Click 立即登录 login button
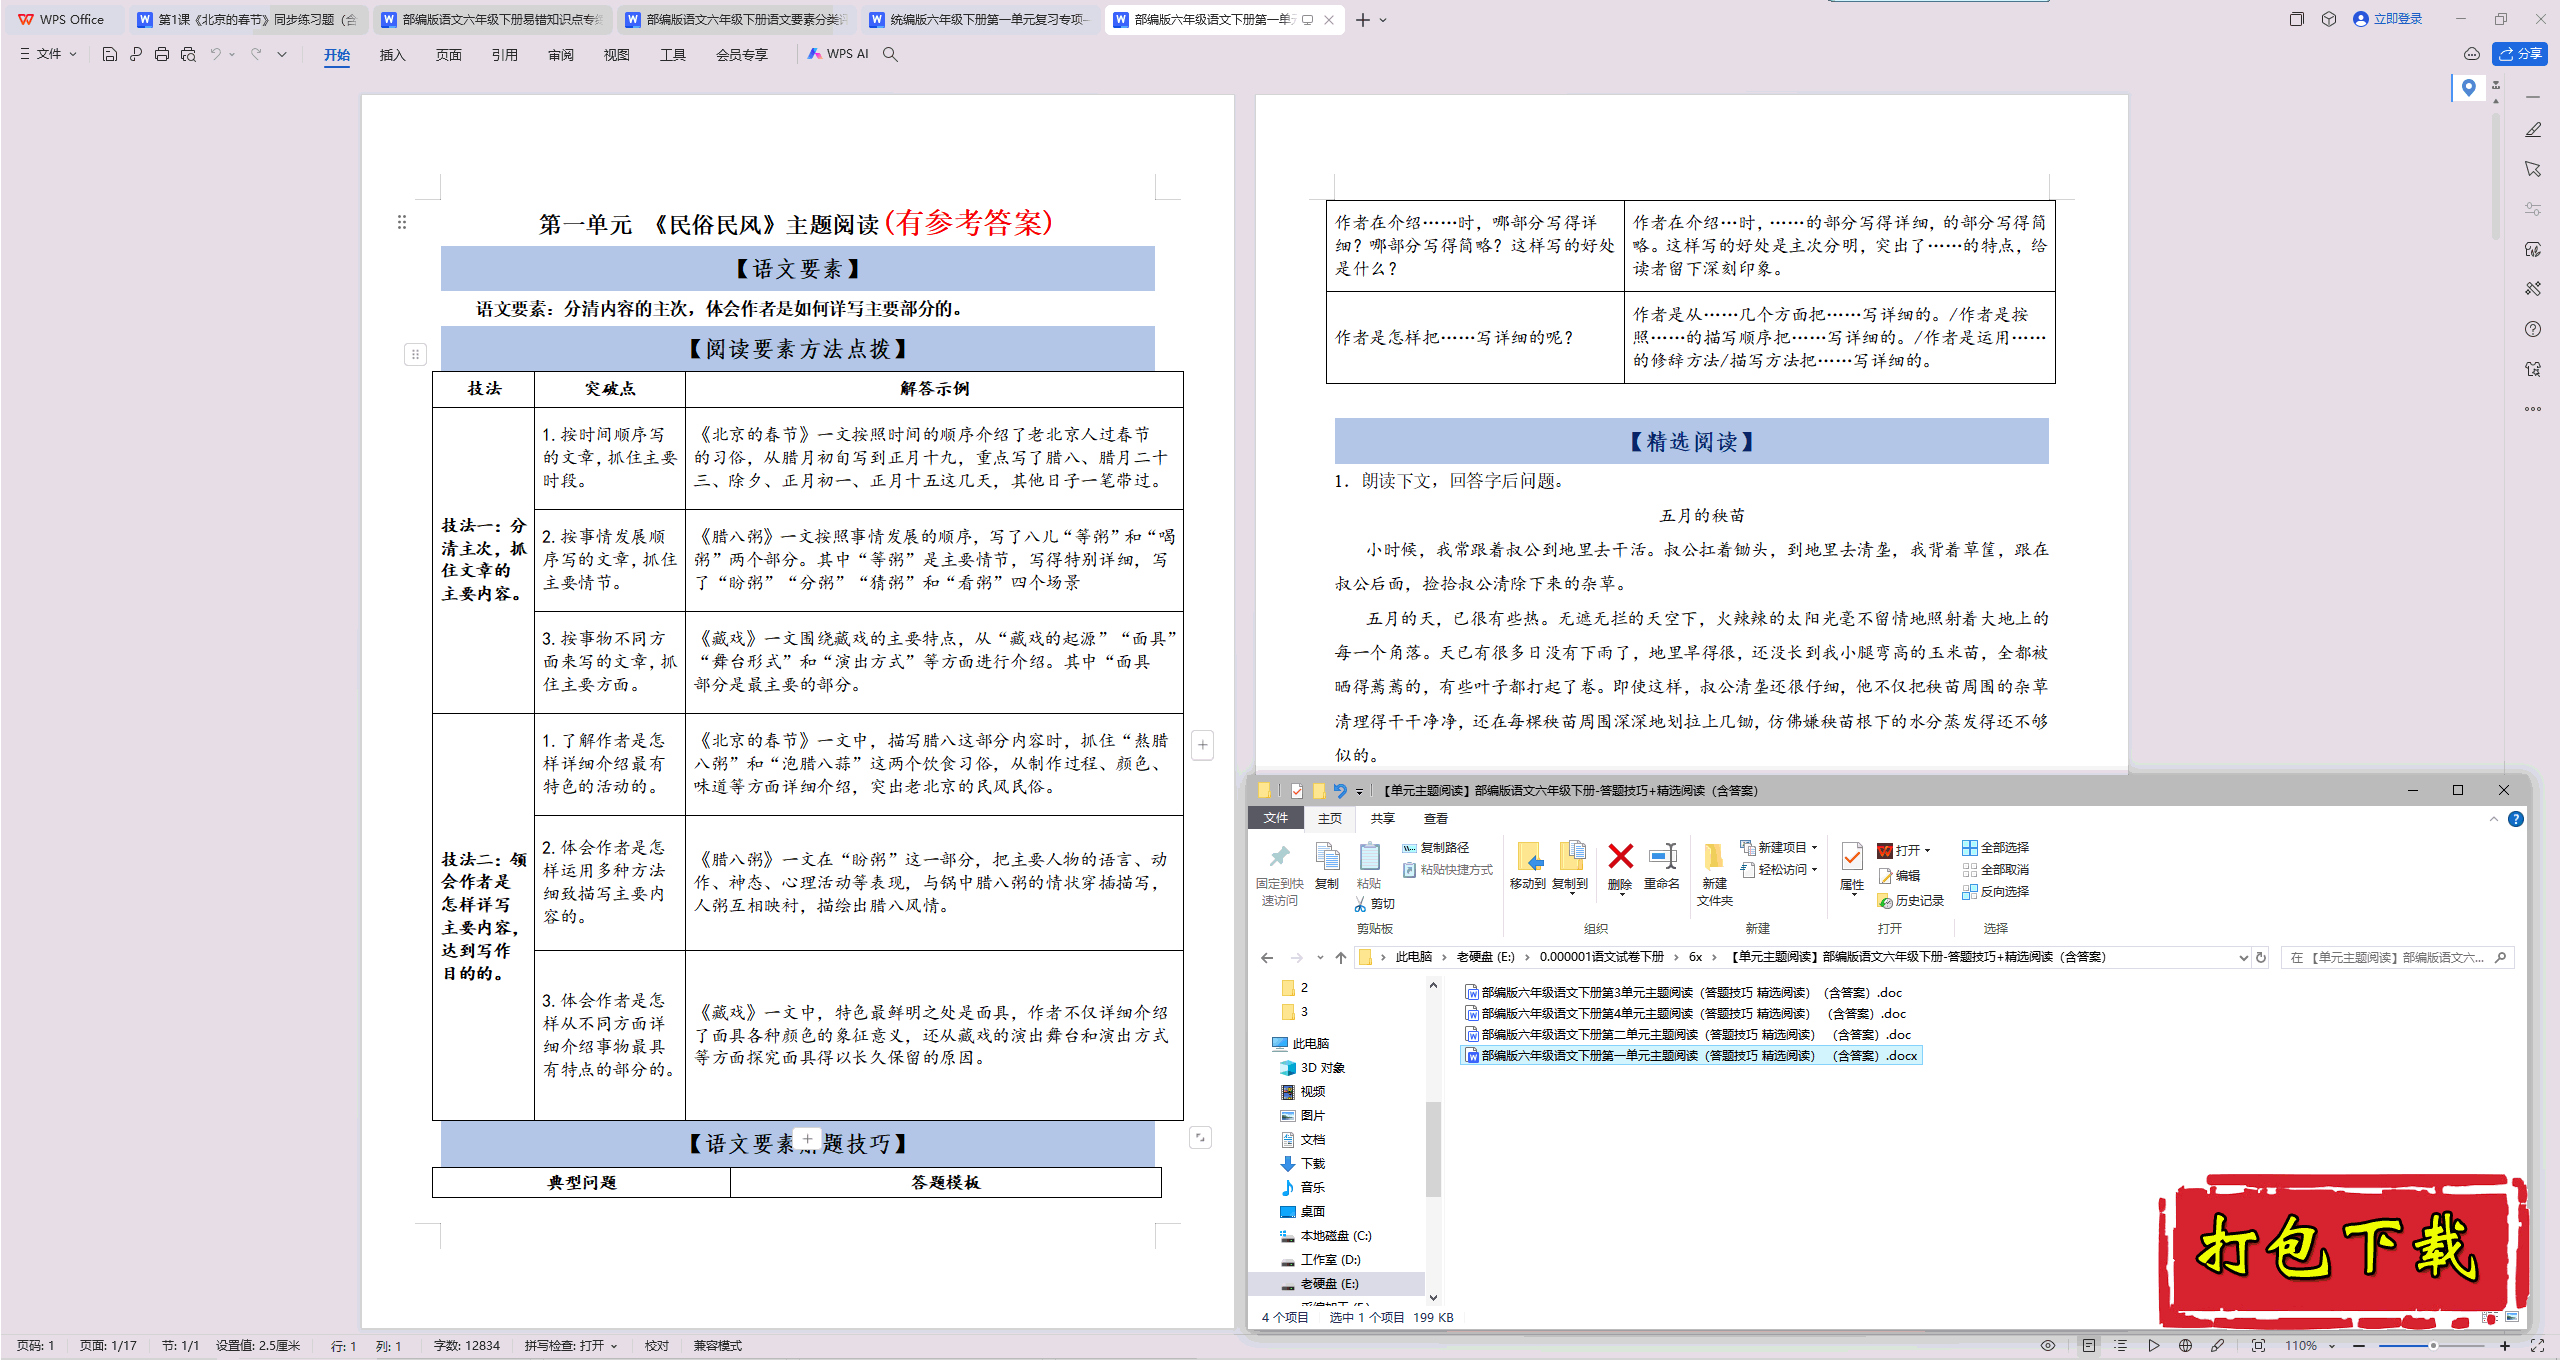This screenshot has width=2560, height=1360. (2388, 19)
